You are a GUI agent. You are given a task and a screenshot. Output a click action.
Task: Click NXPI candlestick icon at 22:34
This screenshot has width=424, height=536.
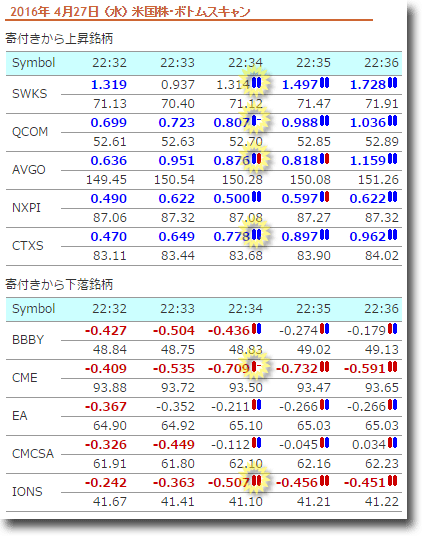pos(256,197)
